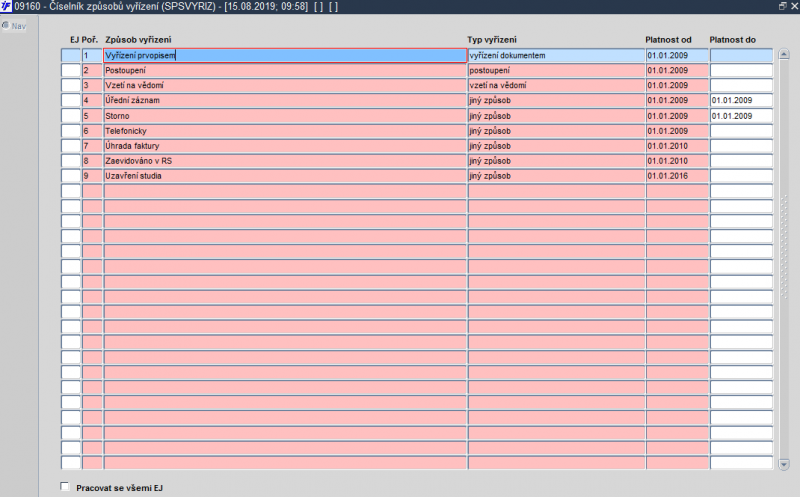Click 'Platnost od' column header

668,40
